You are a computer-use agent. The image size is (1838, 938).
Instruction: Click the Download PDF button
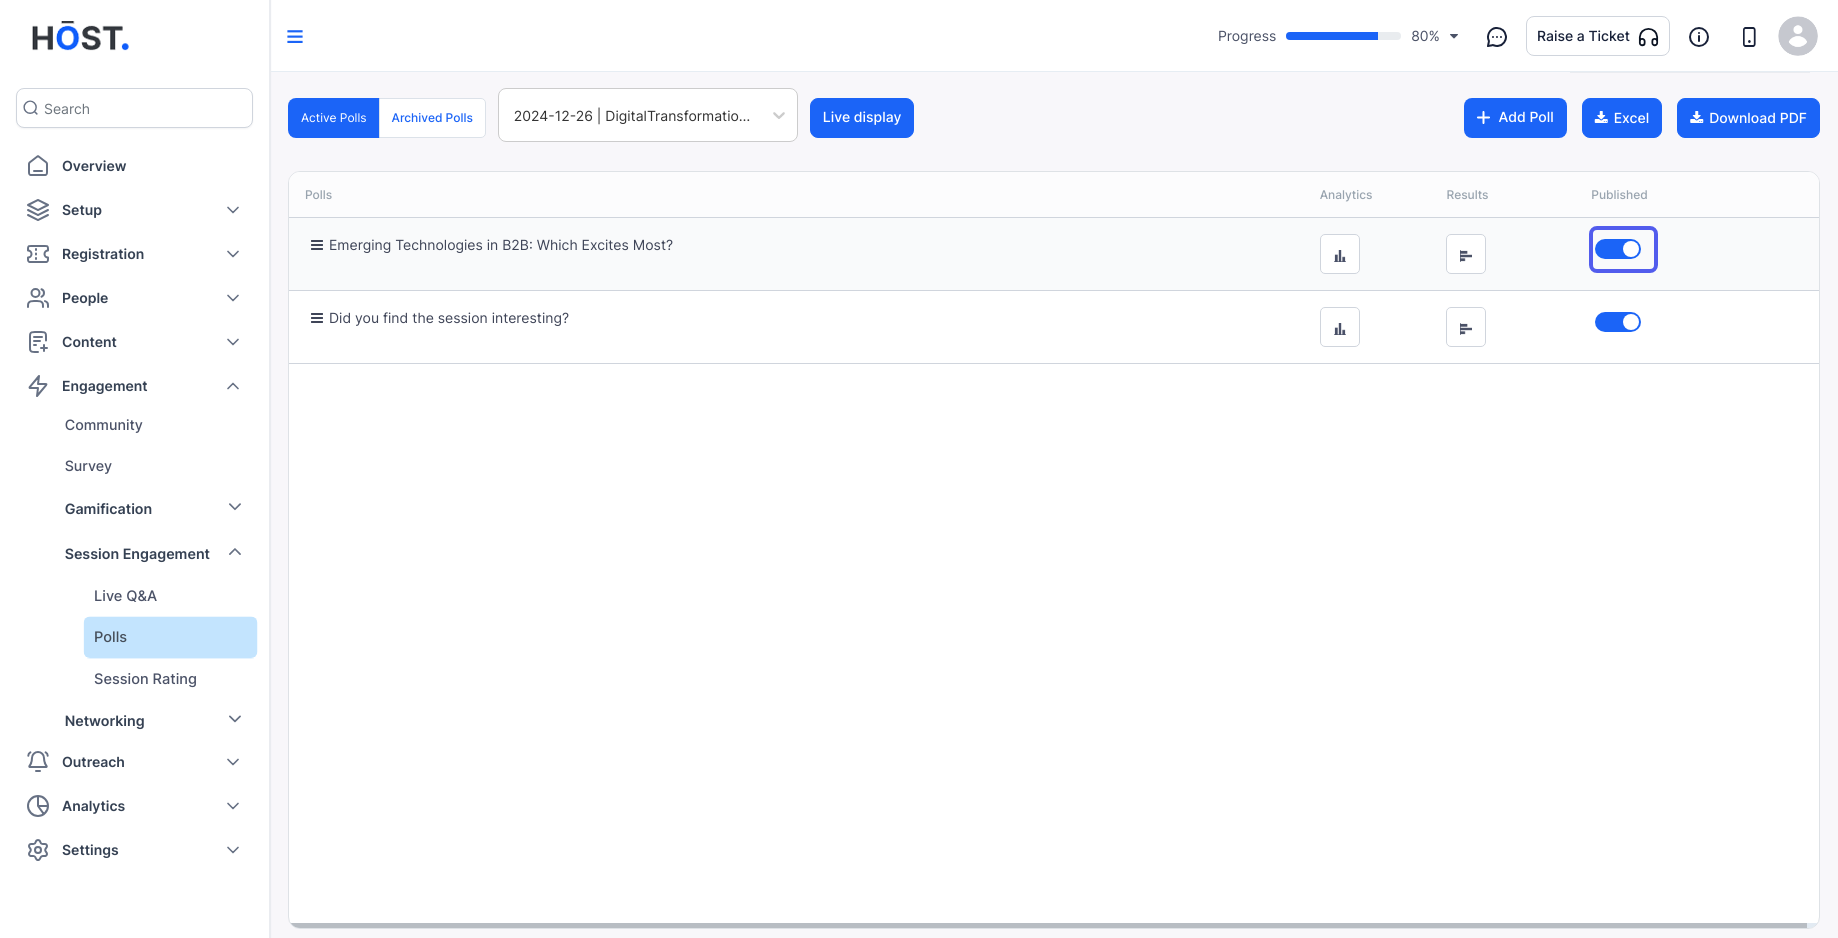click(1748, 118)
